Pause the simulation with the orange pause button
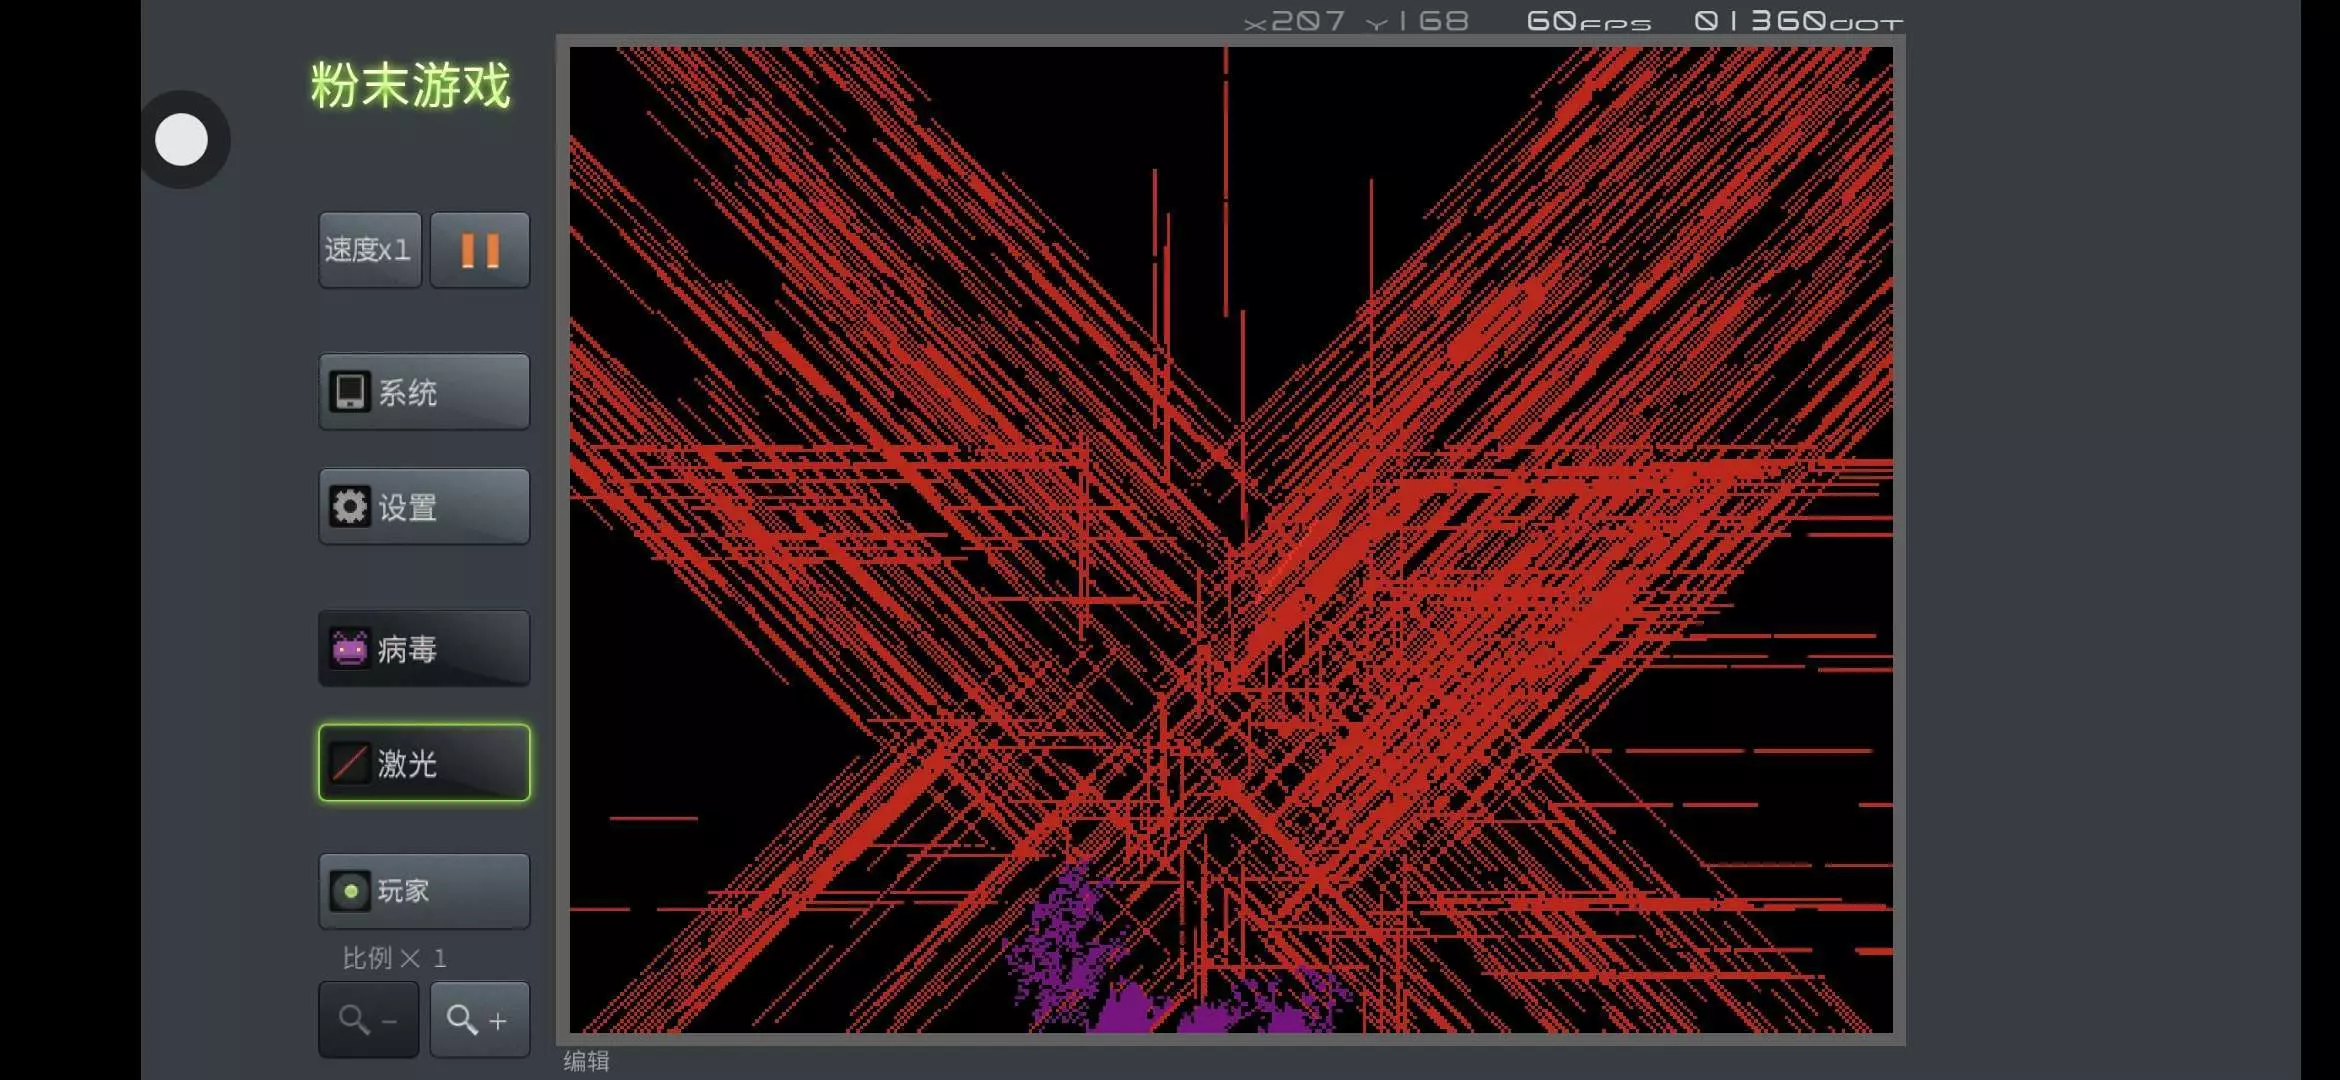 (480, 250)
